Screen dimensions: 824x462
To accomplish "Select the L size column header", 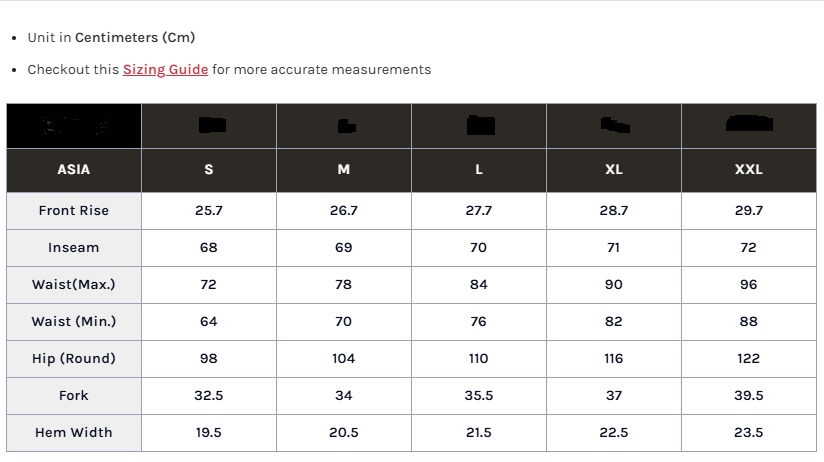I will pyautogui.click(x=479, y=170).
